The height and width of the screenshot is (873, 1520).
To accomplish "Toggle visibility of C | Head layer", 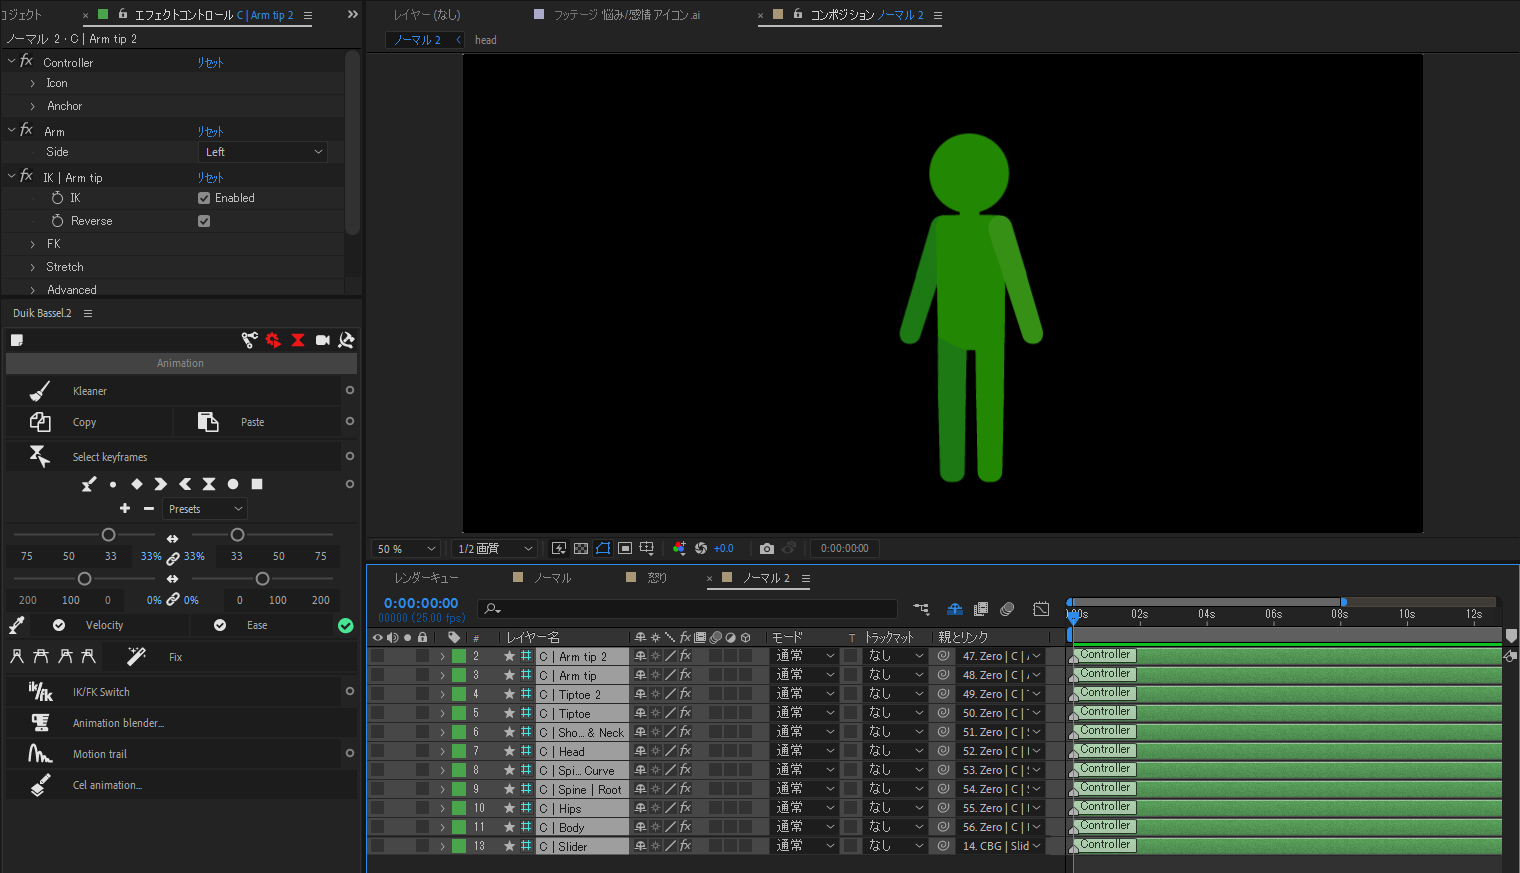I will pyautogui.click(x=377, y=751).
